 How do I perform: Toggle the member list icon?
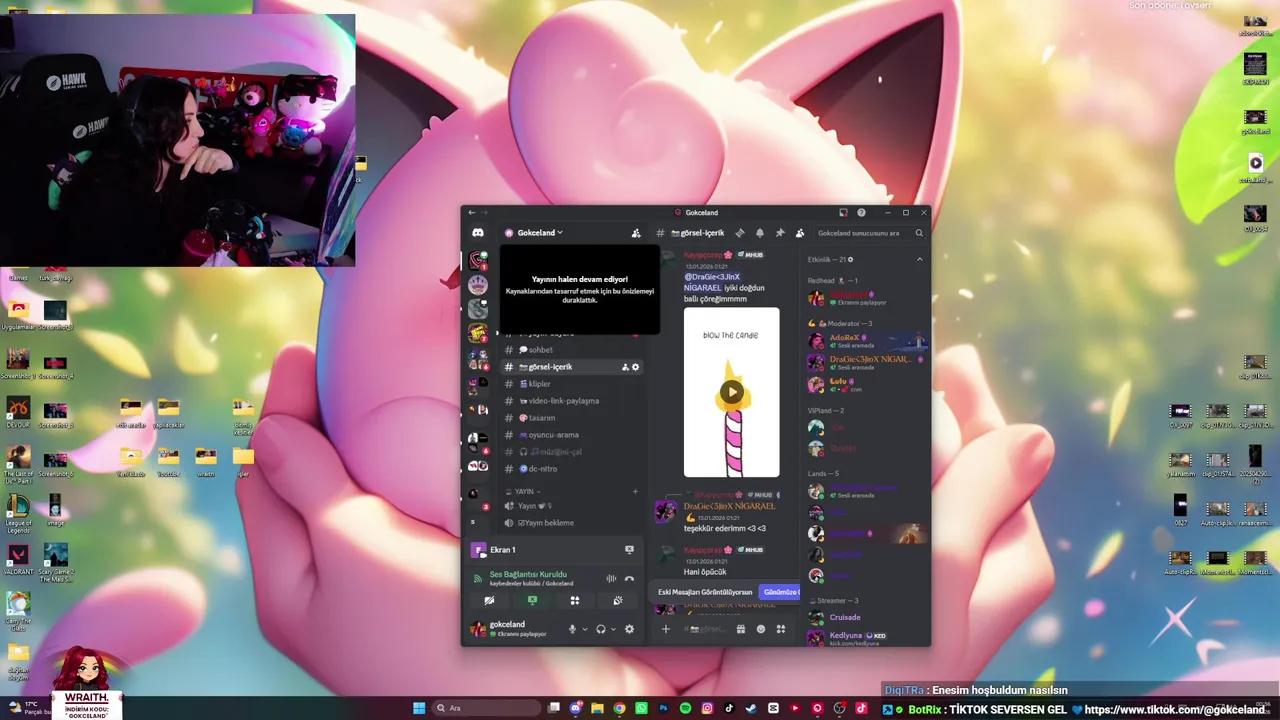[x=799, y=233]
